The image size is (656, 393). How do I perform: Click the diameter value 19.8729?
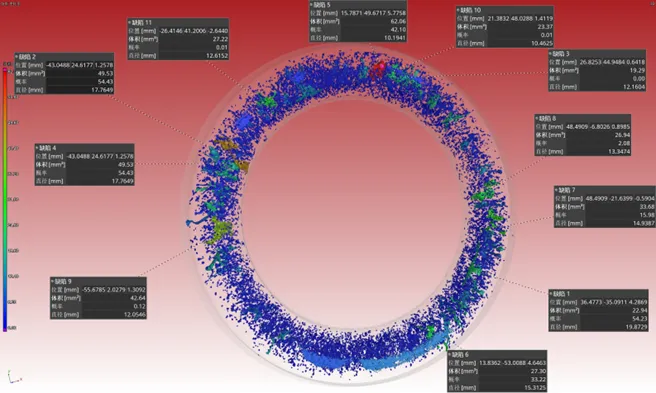click(x=636, y=327)
